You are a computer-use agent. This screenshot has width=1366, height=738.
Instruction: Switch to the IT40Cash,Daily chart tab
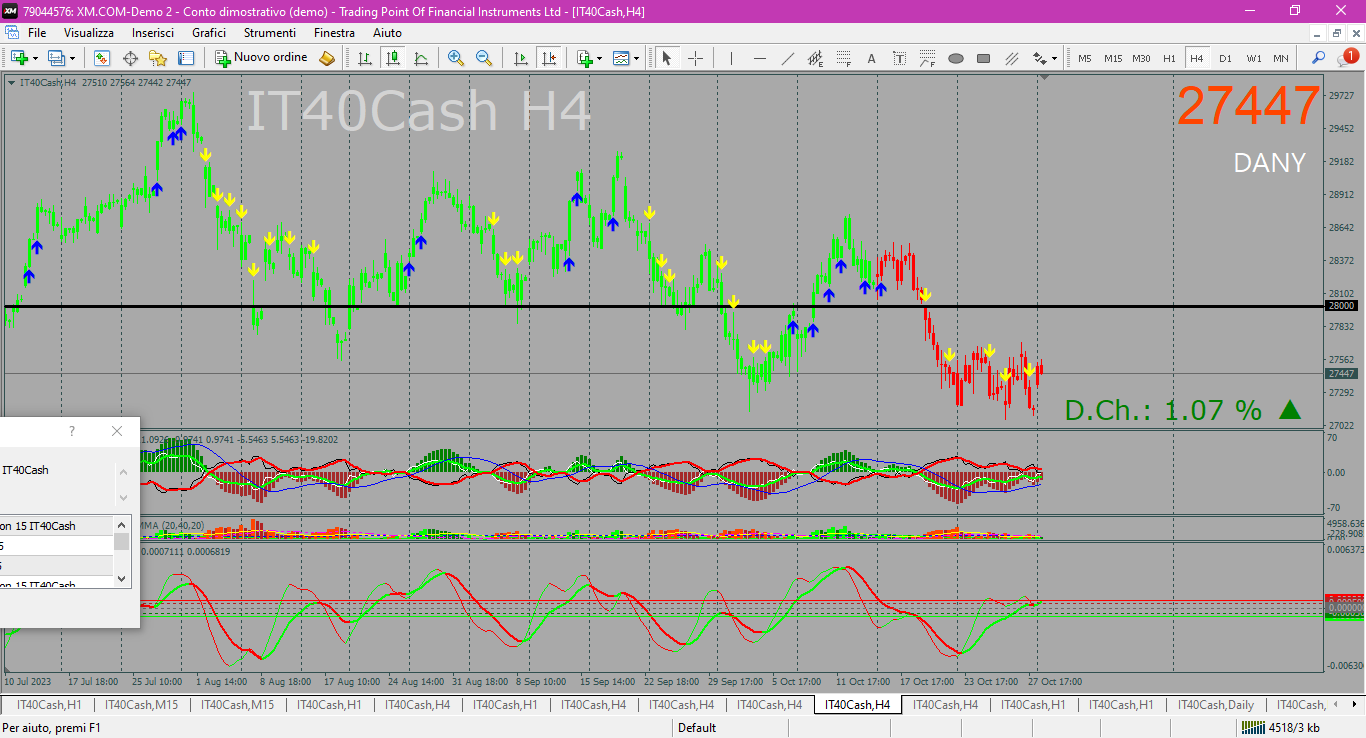[x=1214, y=705]
